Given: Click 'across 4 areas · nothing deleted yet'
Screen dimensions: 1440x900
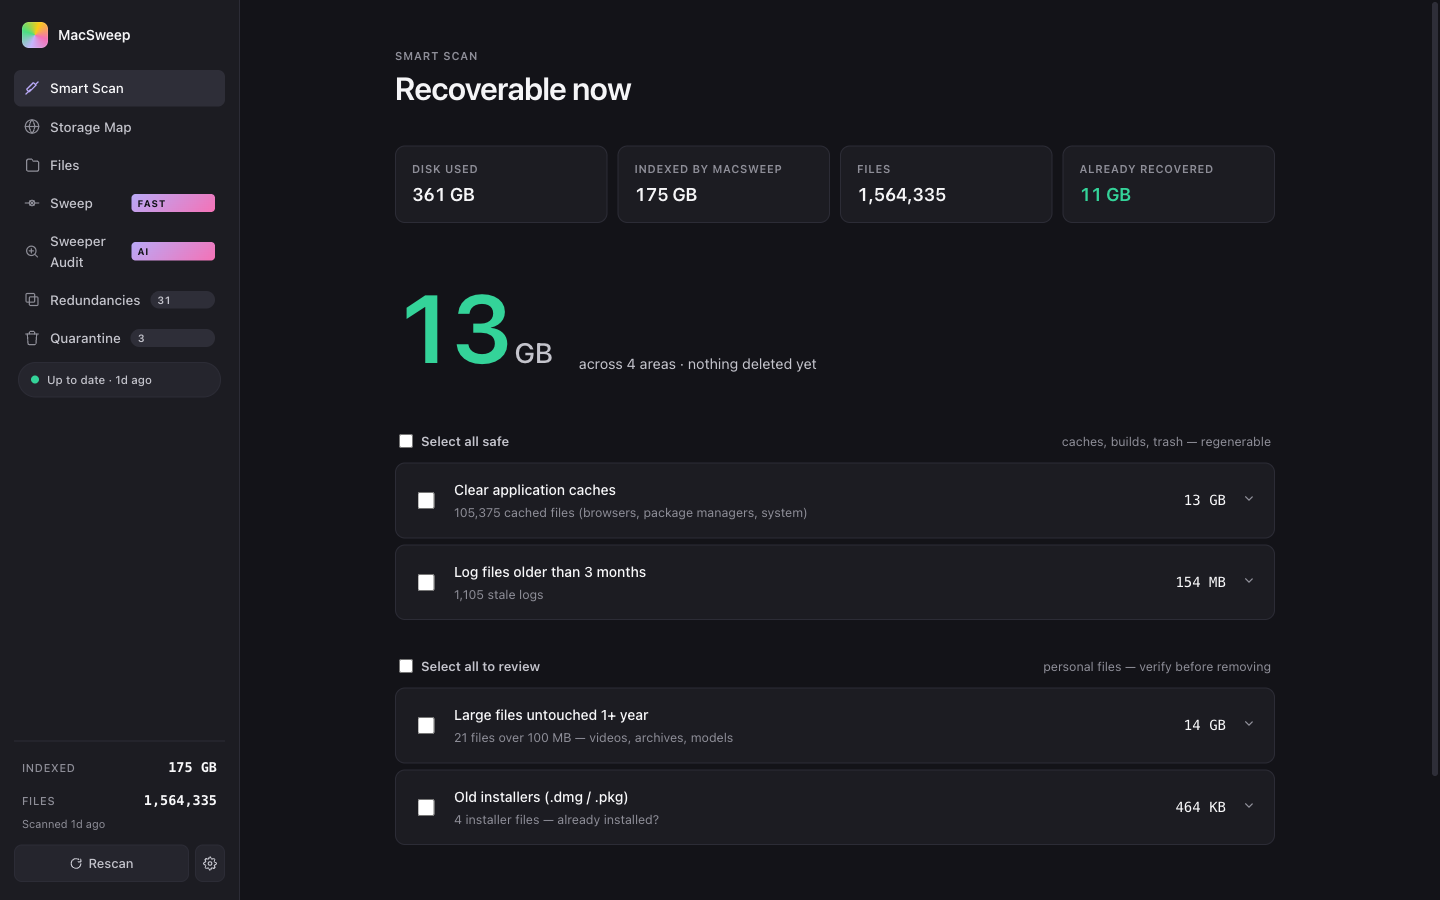Looking at the screenshot, I should click(x=697, y=364).
